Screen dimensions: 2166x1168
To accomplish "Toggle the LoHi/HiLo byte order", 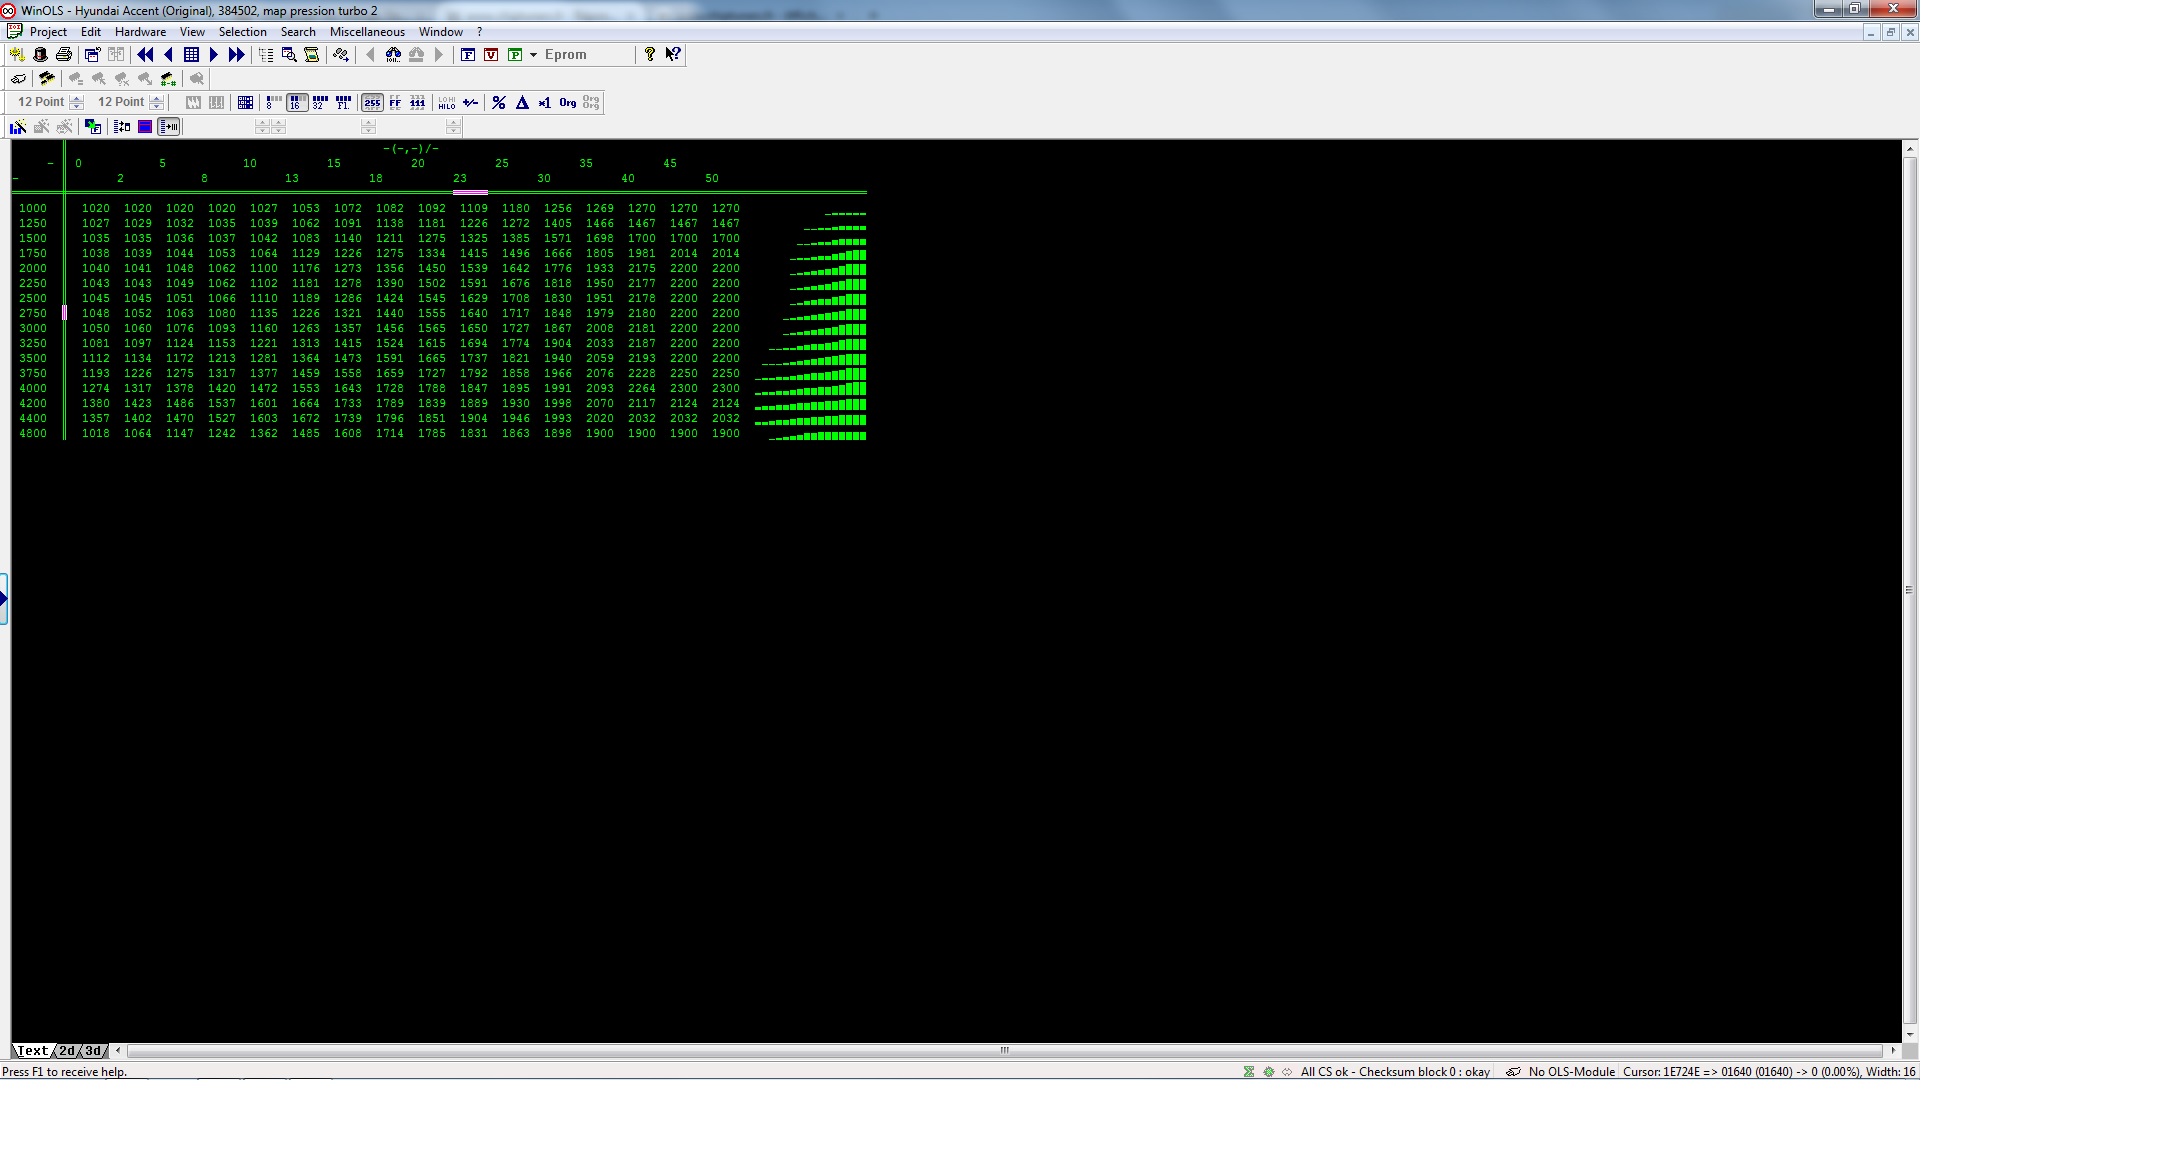I will (446, 103).
